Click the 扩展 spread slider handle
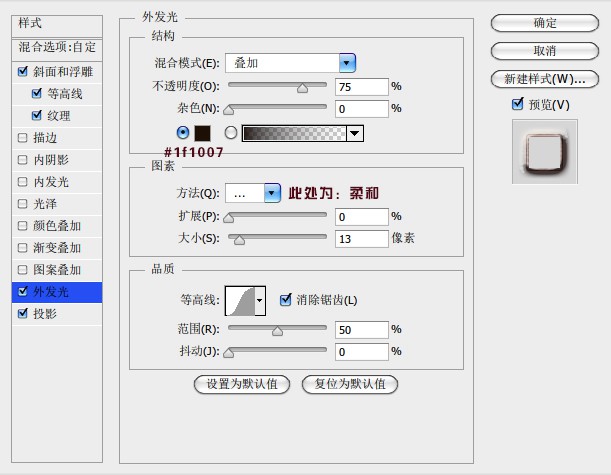 click(229, 218)
